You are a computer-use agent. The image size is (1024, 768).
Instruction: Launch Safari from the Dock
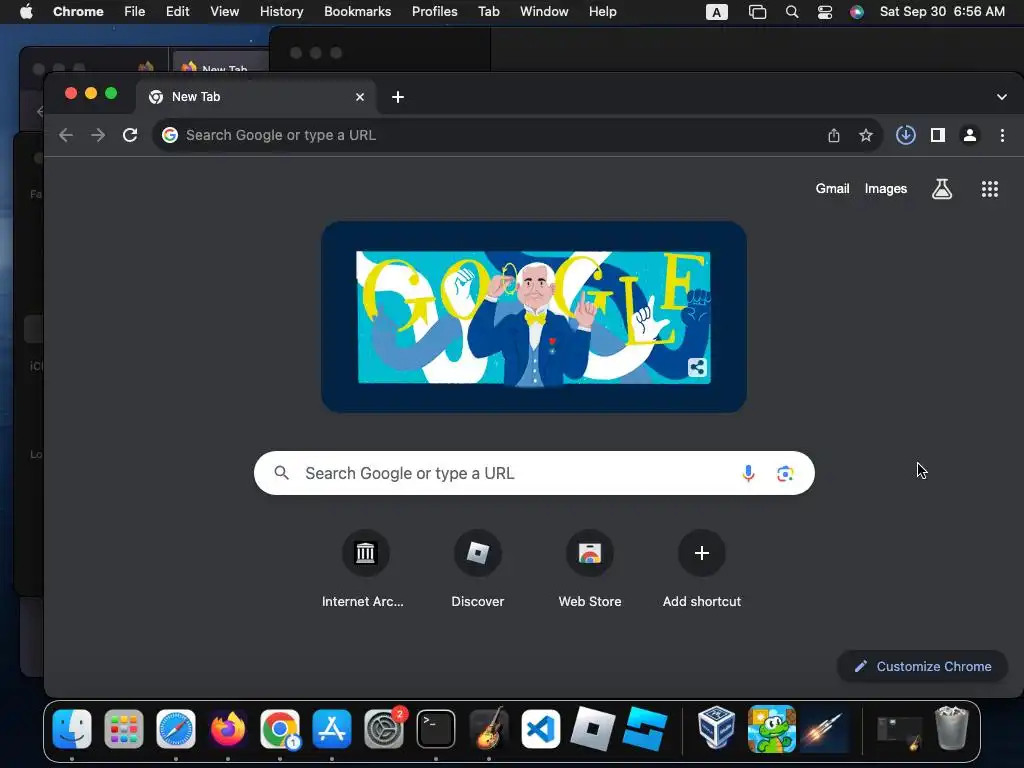[x=176, y=728]
